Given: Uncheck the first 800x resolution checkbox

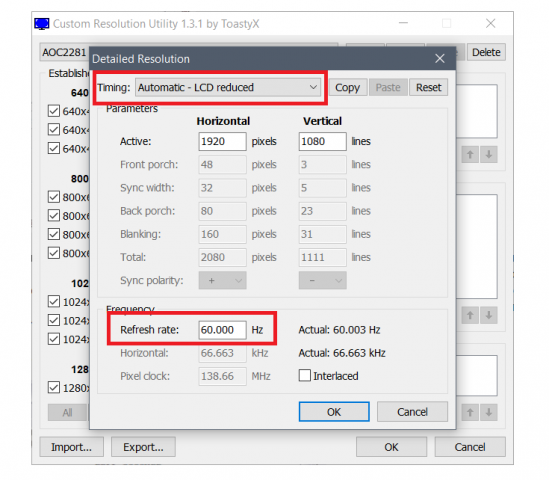Looking at the screenshot, I should tap(54, 197).
